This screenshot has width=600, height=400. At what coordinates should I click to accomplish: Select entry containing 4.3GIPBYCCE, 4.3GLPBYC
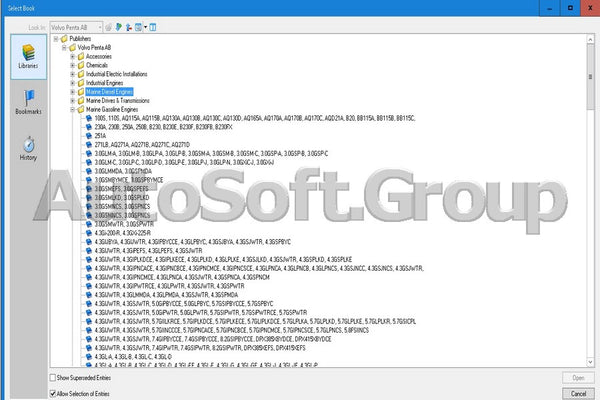[192, 242]
